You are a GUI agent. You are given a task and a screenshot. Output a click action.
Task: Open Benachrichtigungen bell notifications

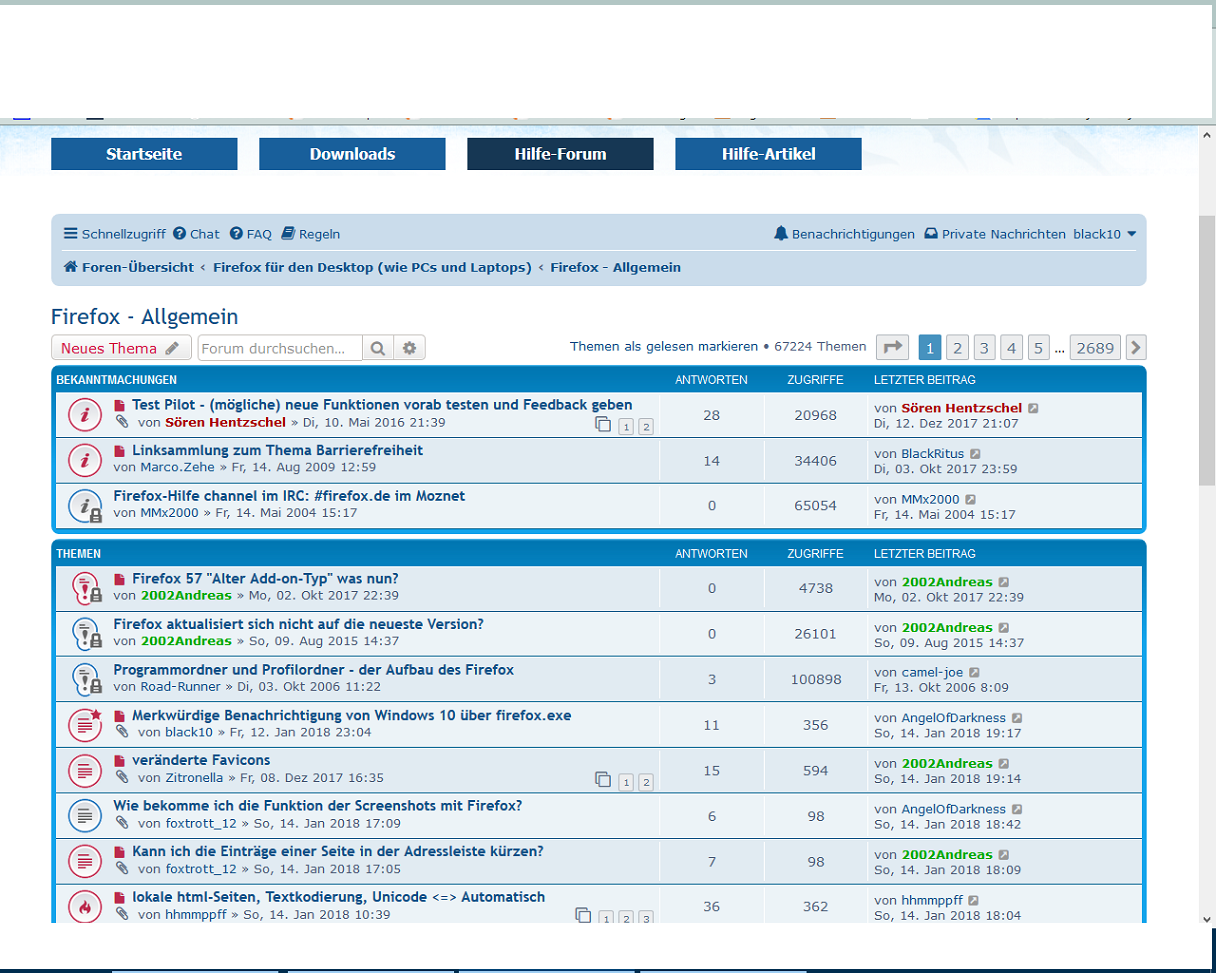pyautogui.click(x=844, y=234)
